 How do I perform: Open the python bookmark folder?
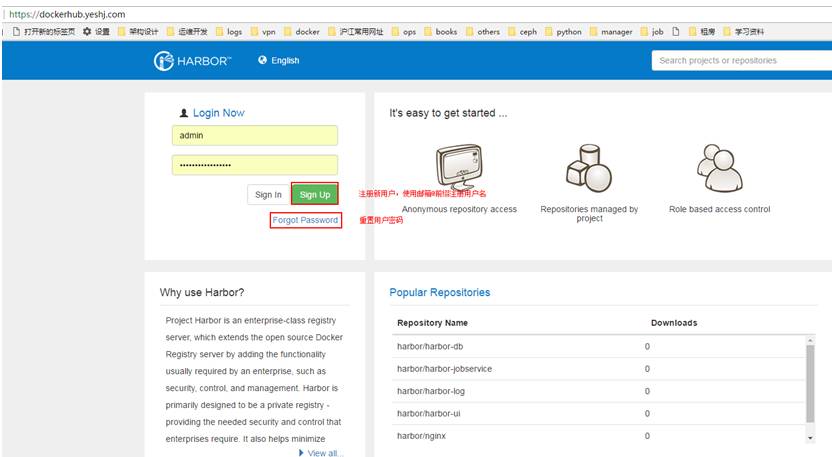(x=564, y=32)
